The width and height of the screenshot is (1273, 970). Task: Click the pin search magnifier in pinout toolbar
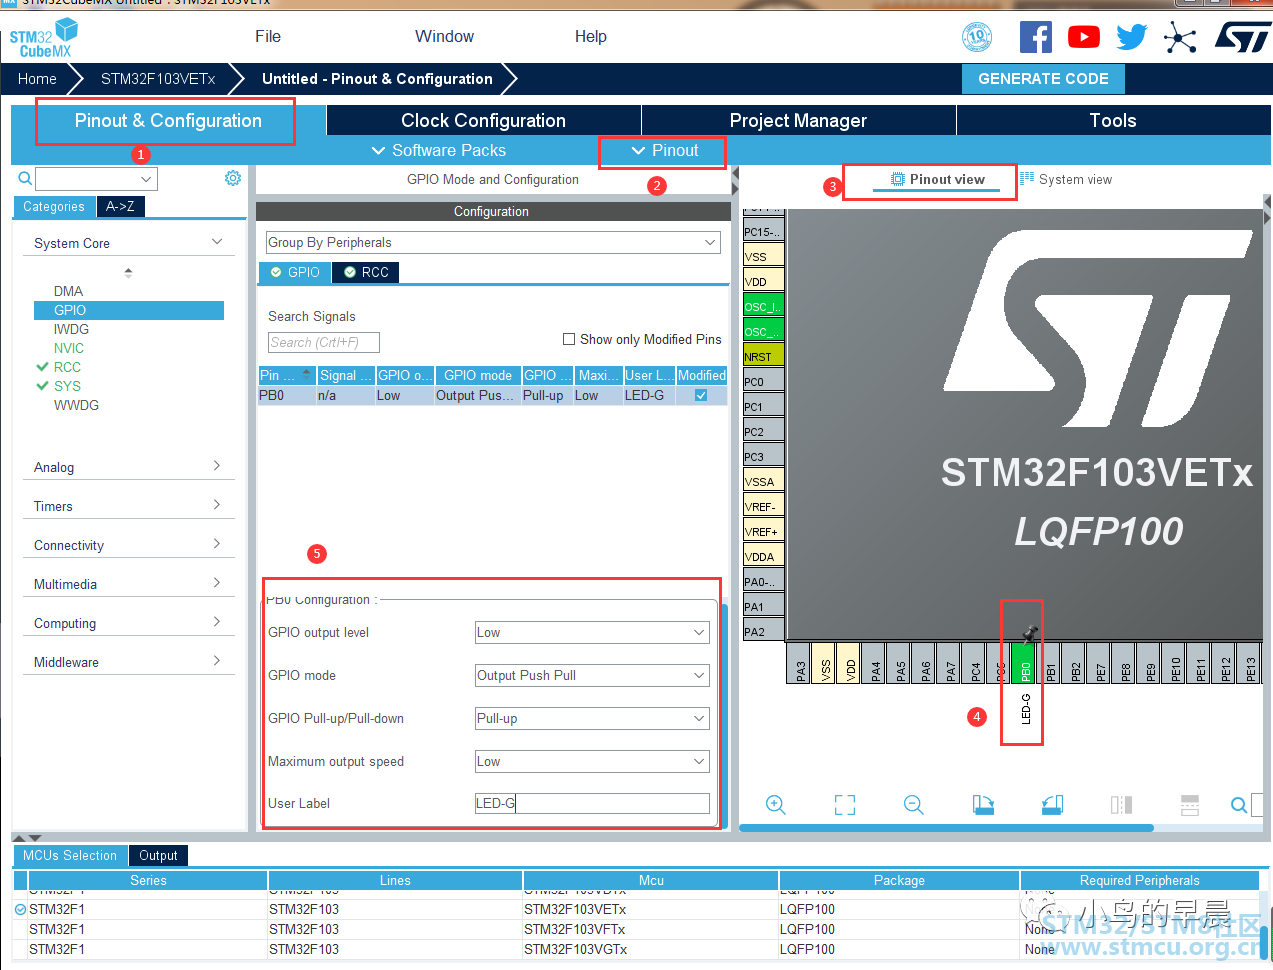pyautogui.click(x=1239, y=805)
